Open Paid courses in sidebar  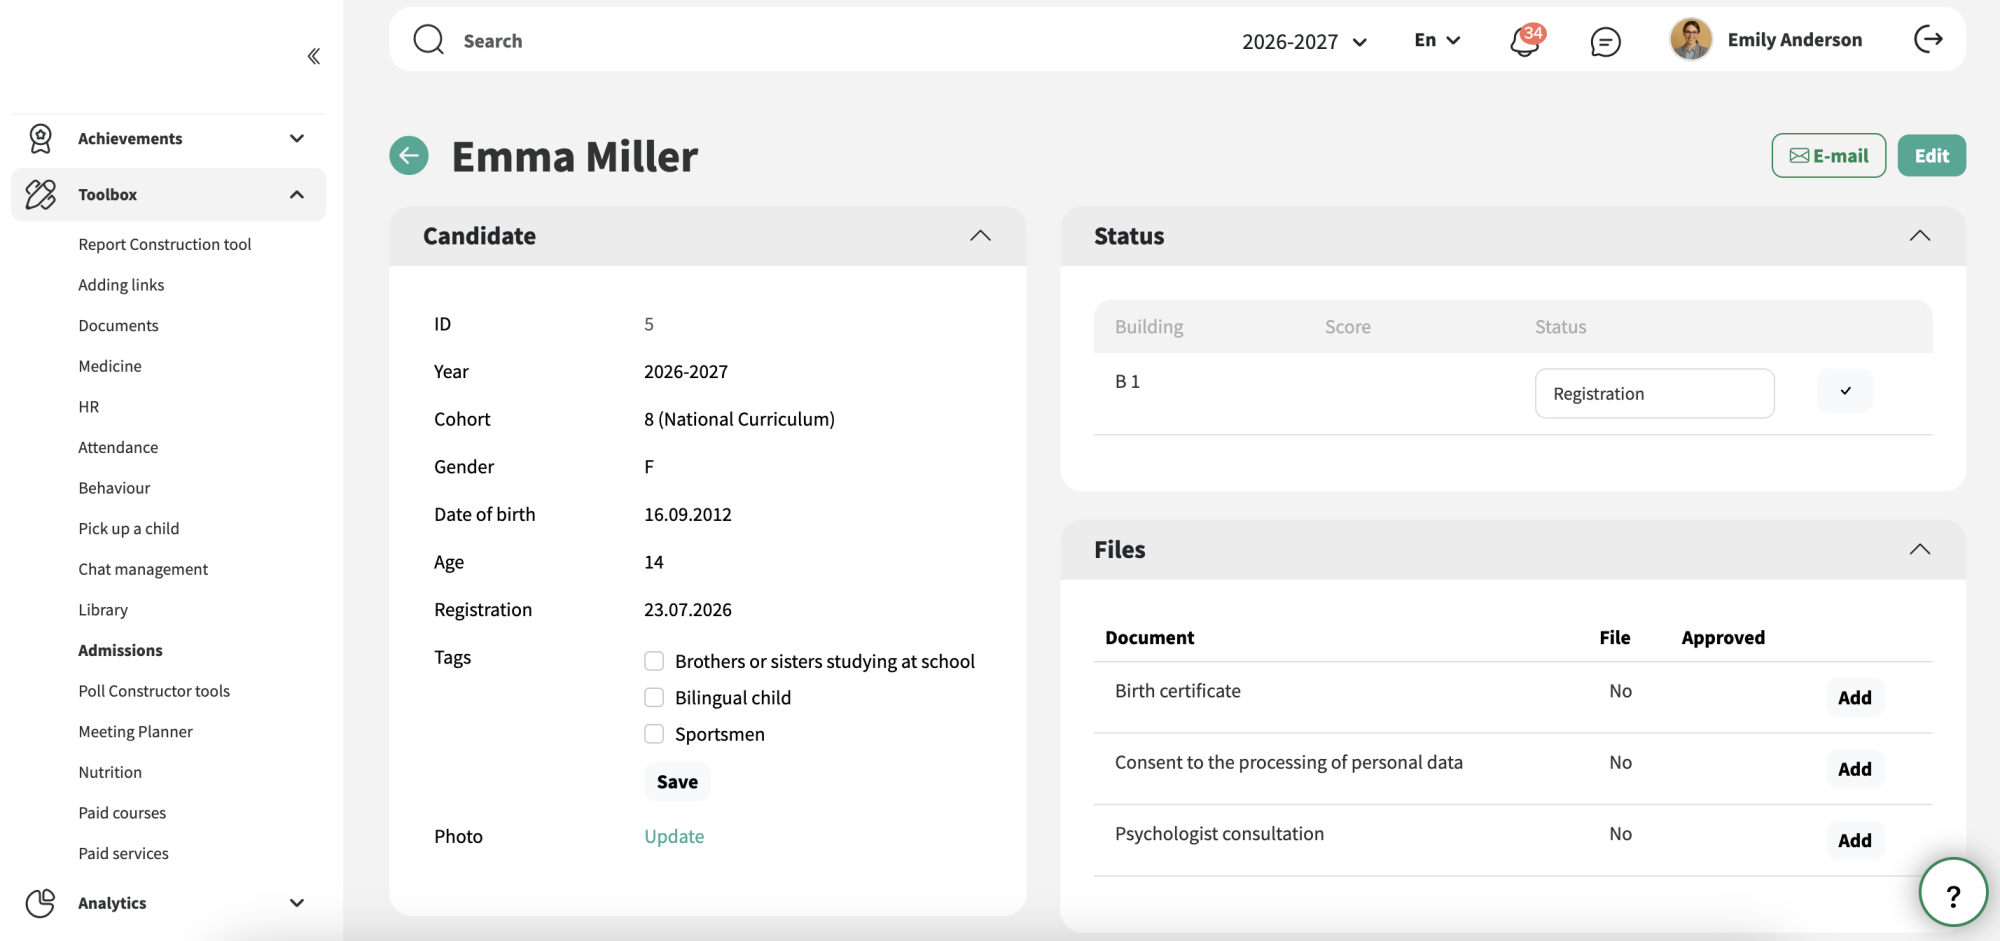[x=122, y=813]
